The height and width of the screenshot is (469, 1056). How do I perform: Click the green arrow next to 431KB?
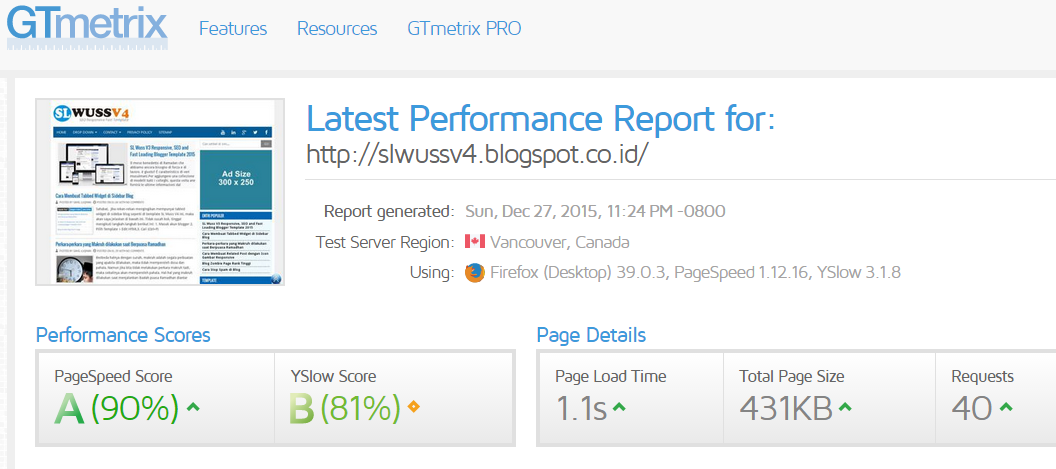(x=845, y=407)
